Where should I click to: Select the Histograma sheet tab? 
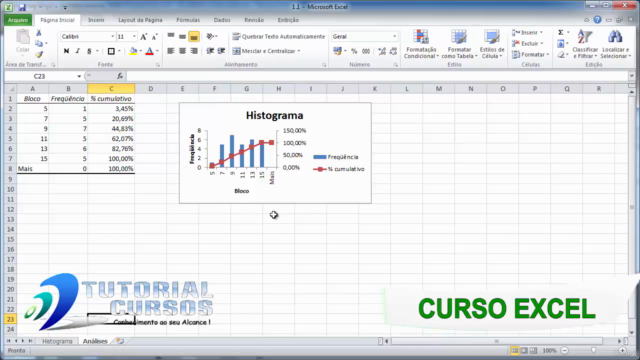[x=57, y=341]
